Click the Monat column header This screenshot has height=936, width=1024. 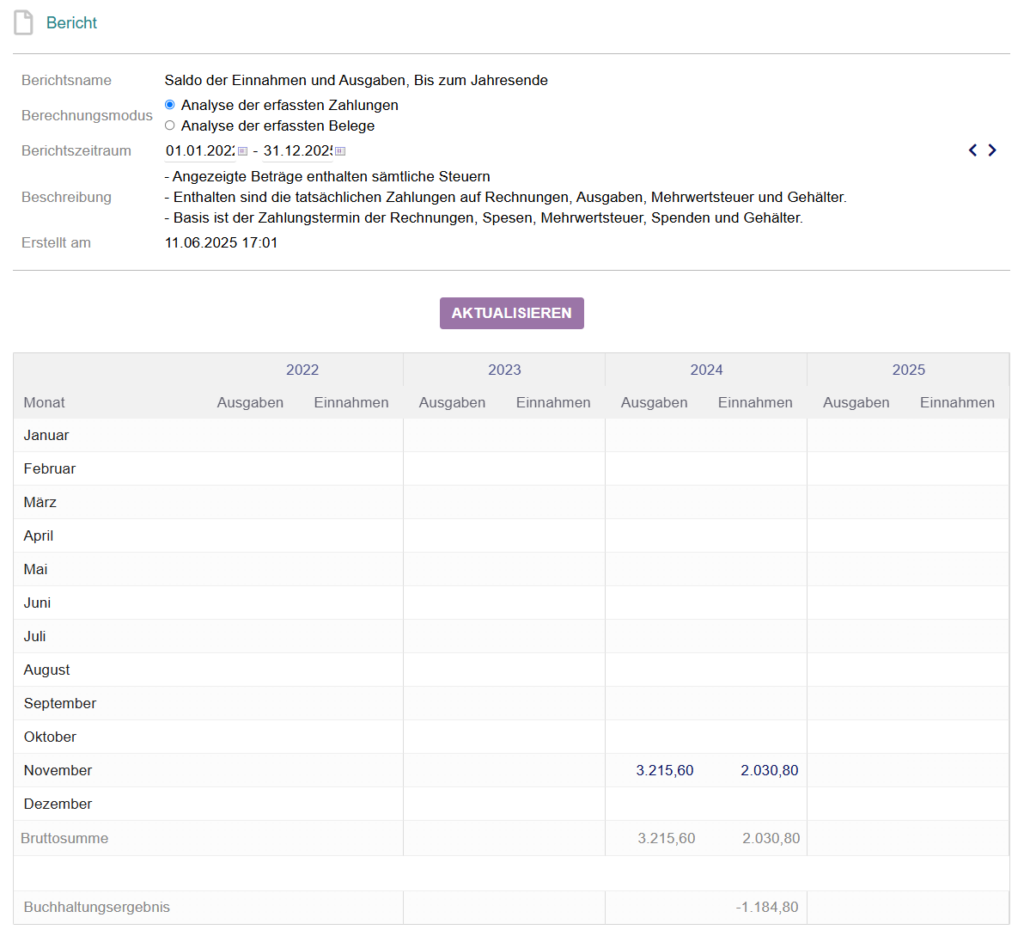tap(44, 403)
